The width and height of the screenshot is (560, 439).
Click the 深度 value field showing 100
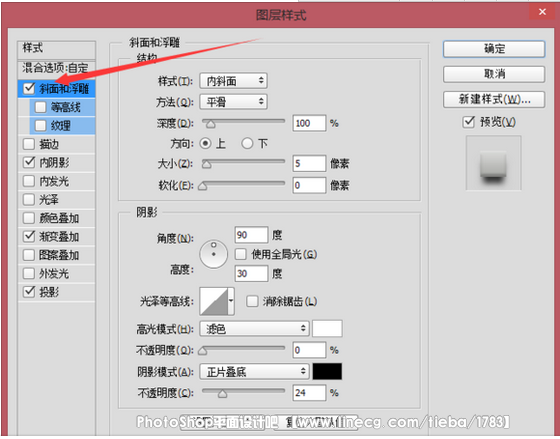309,123
